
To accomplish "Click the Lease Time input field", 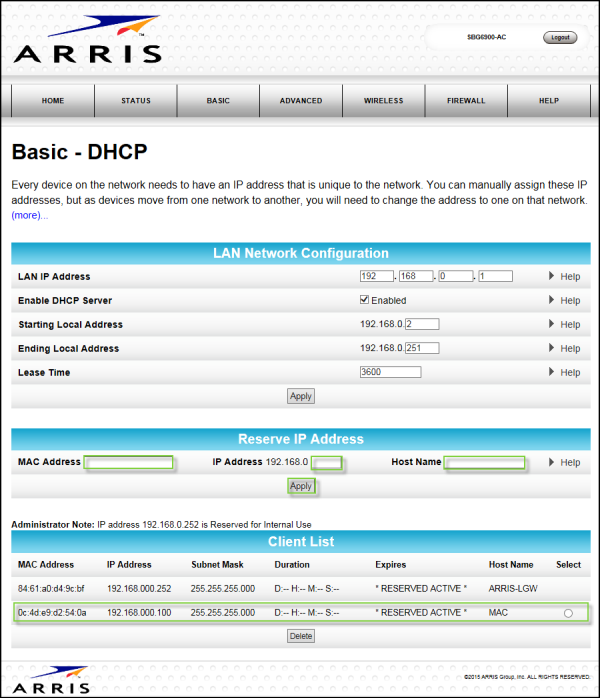I will pyautogui.click(x=390, y=372).
